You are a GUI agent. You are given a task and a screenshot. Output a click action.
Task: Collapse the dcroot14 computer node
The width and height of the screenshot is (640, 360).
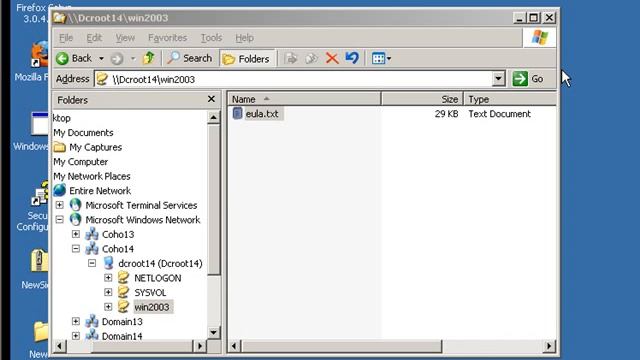[92, 263]
